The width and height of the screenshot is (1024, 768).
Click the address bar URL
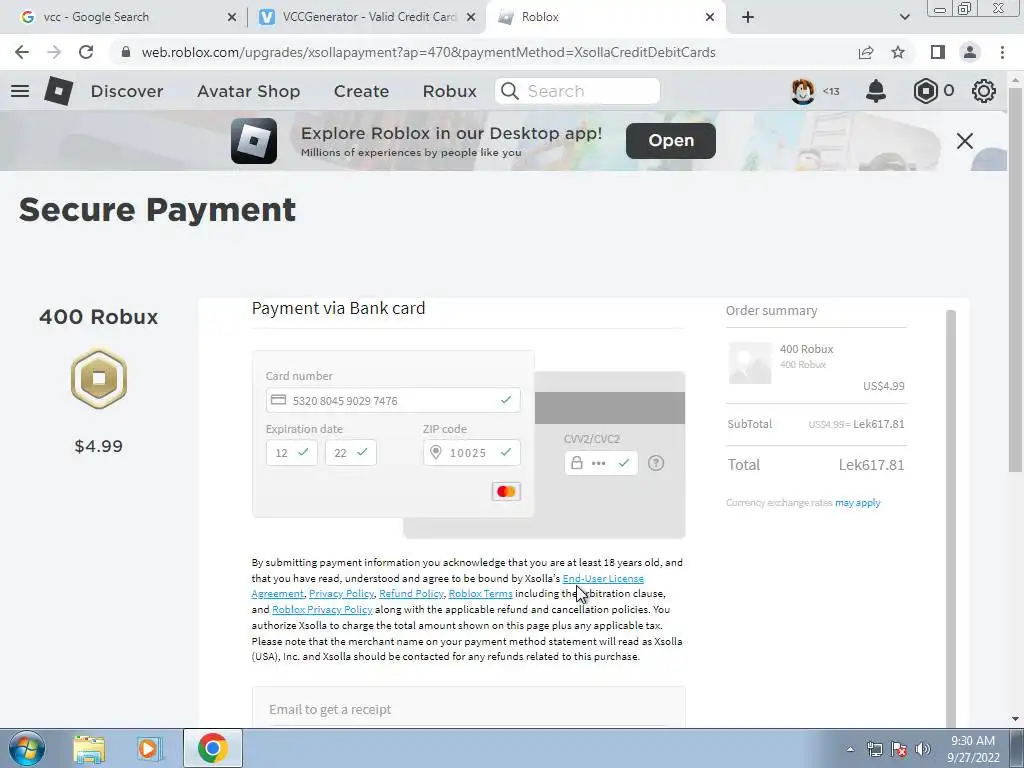click(428, 52)
